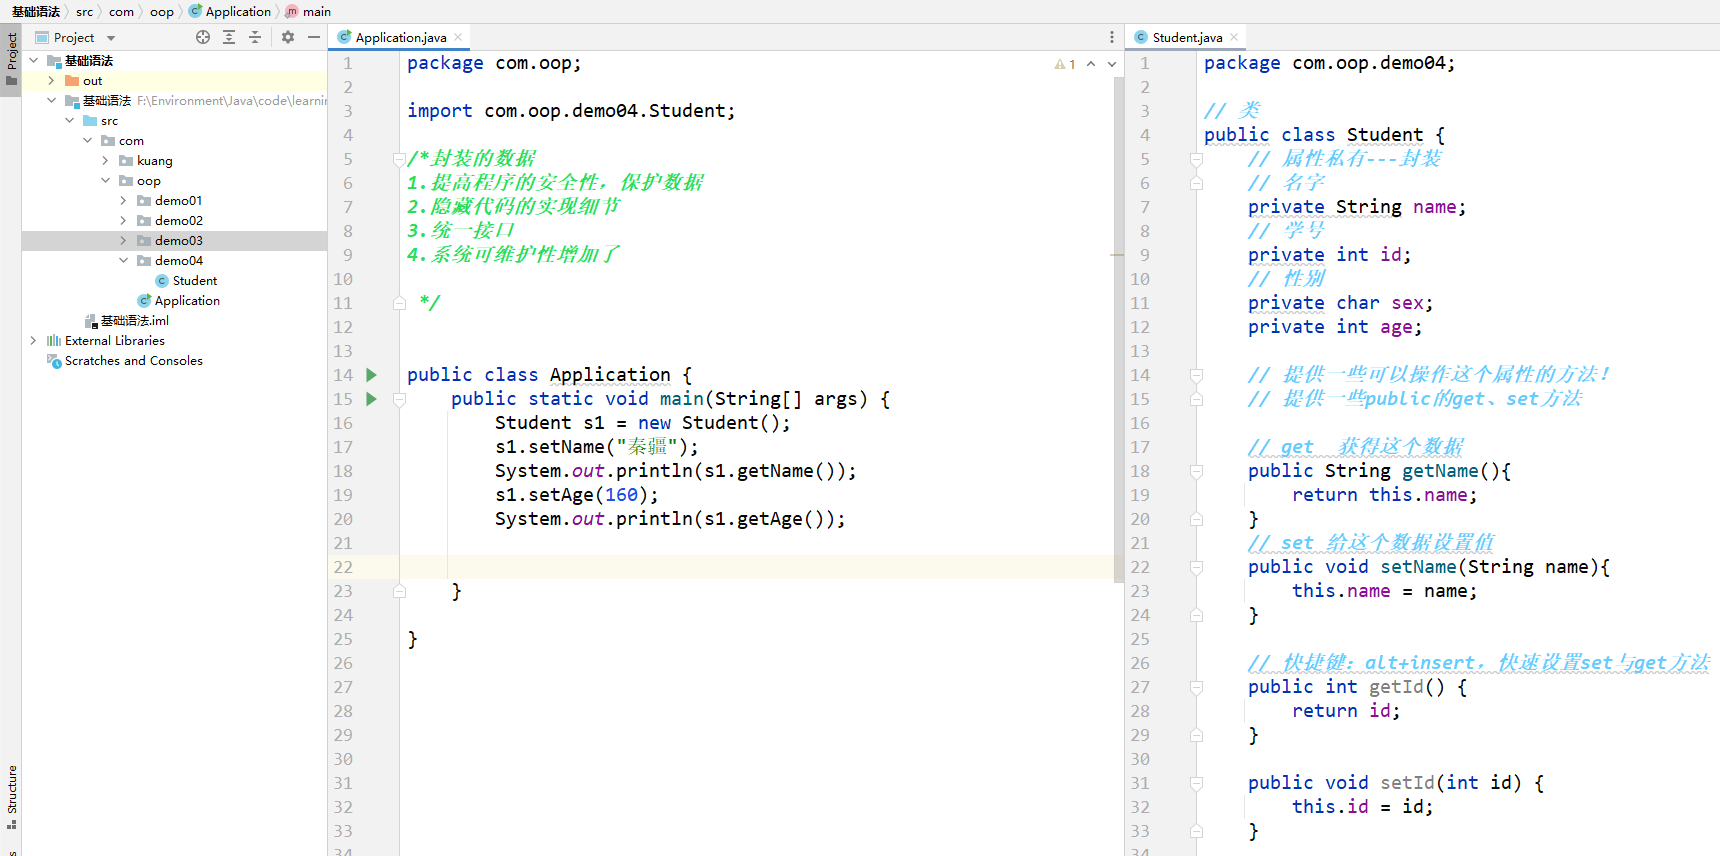Expand the demo02 package
The height and width of the screenshot is (856, 1720).
[x=124, y=221]
